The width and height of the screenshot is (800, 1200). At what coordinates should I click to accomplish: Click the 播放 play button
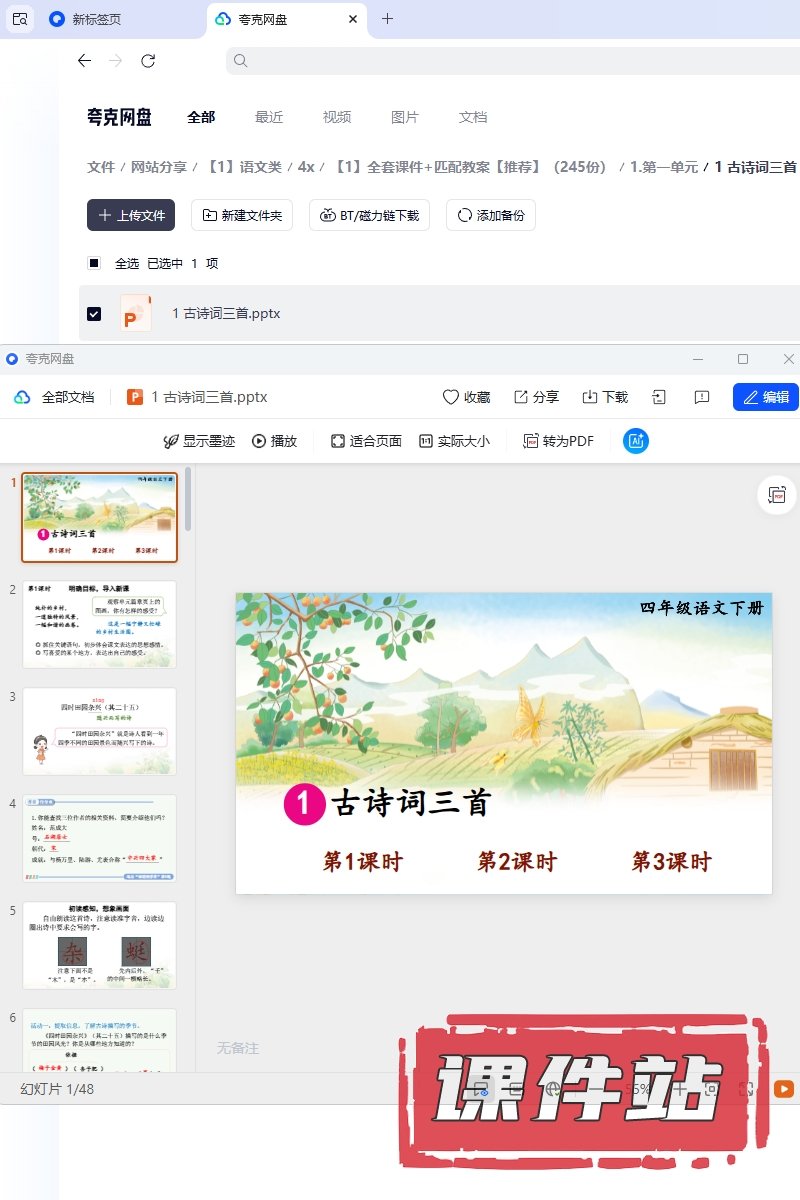[x=274, y=441]
